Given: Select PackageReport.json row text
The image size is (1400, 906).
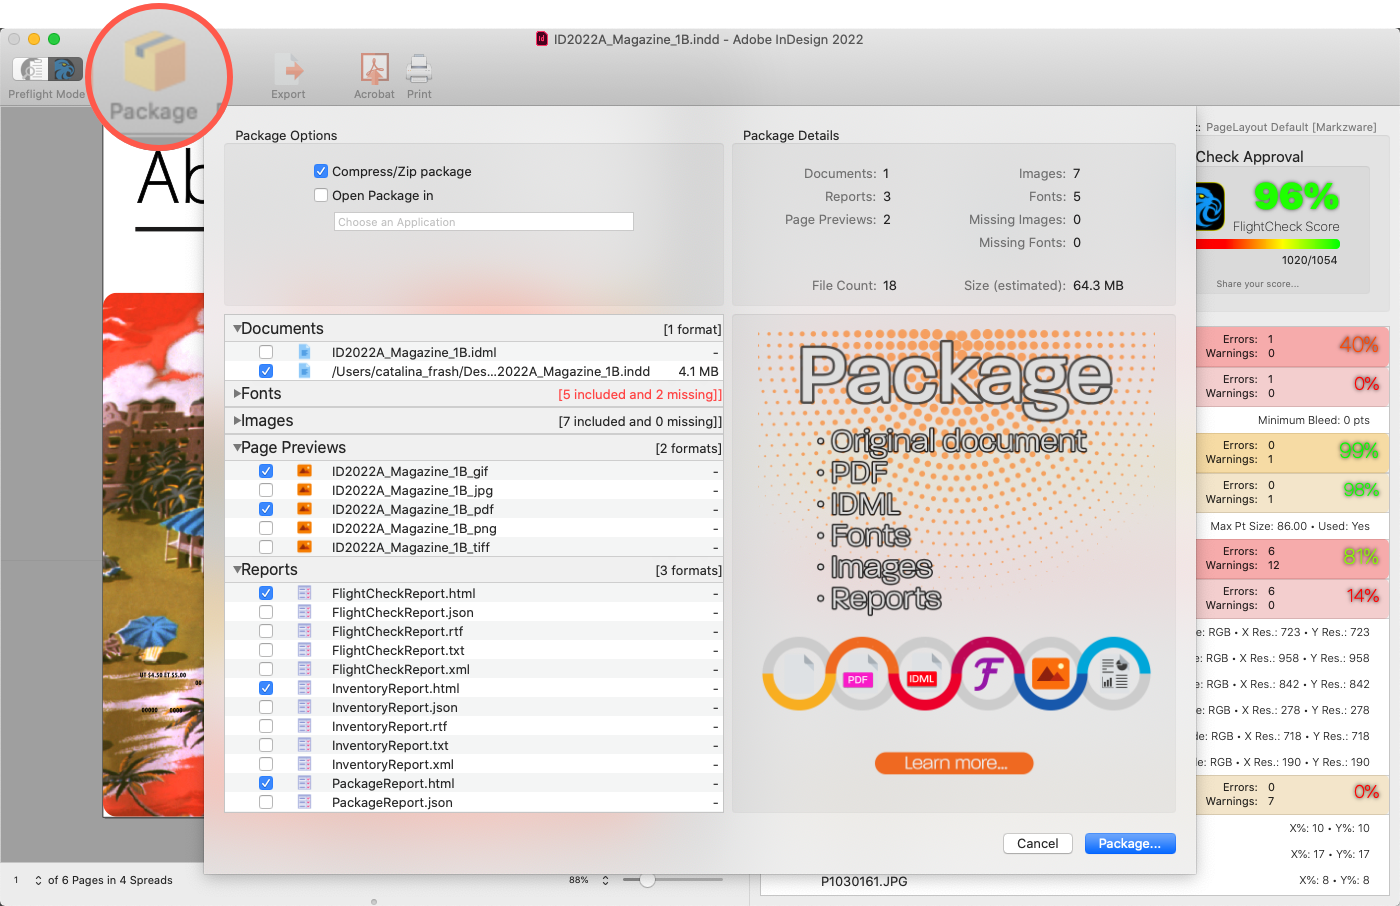Looking at the screenshot, I should tap(392, 802).
